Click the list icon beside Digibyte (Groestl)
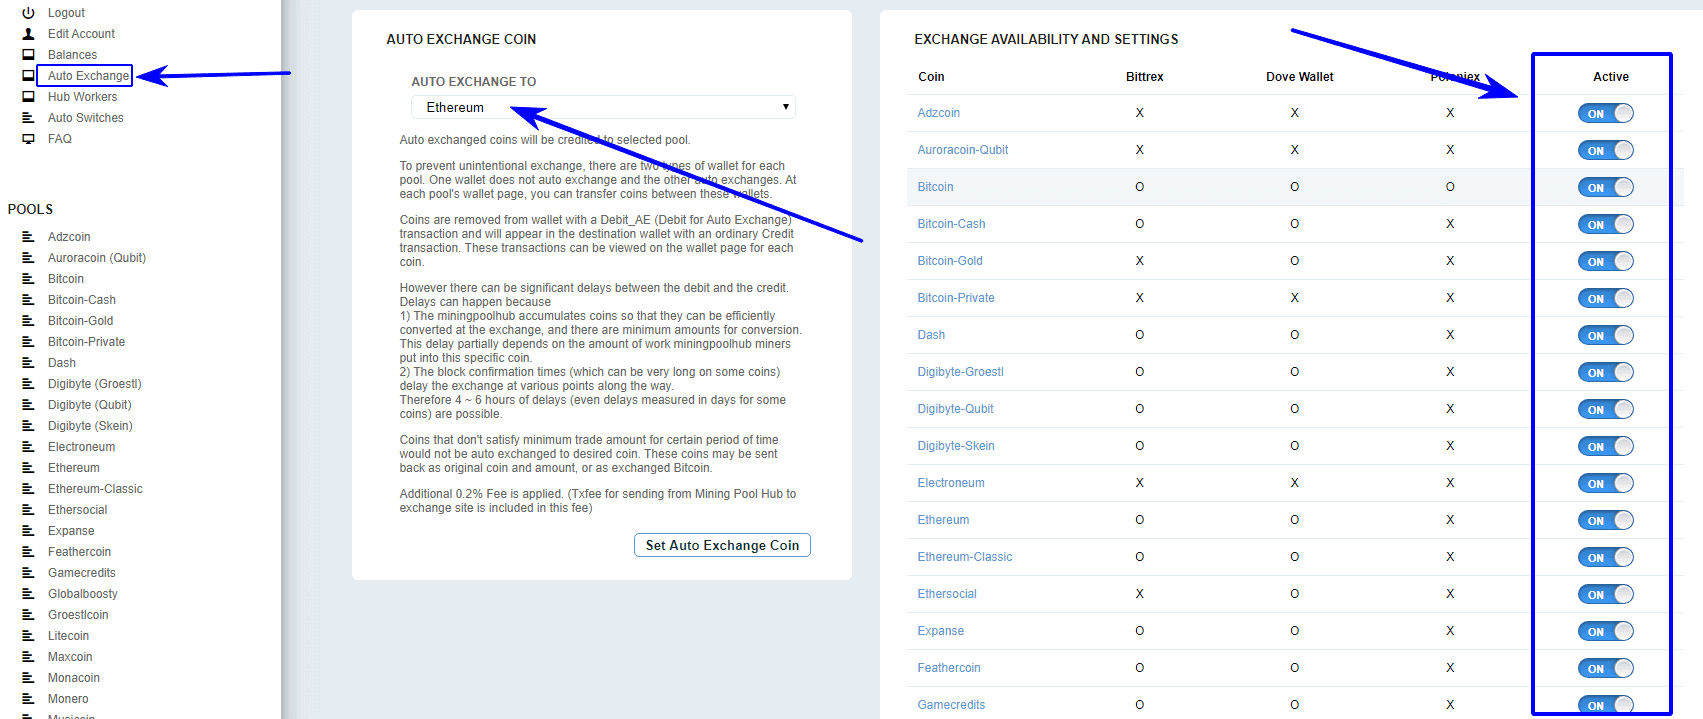 28,384
